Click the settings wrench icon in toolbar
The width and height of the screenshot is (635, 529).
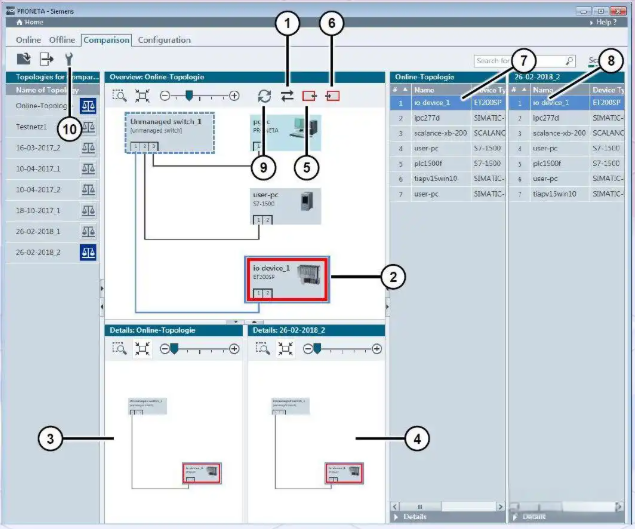[69, 59]
